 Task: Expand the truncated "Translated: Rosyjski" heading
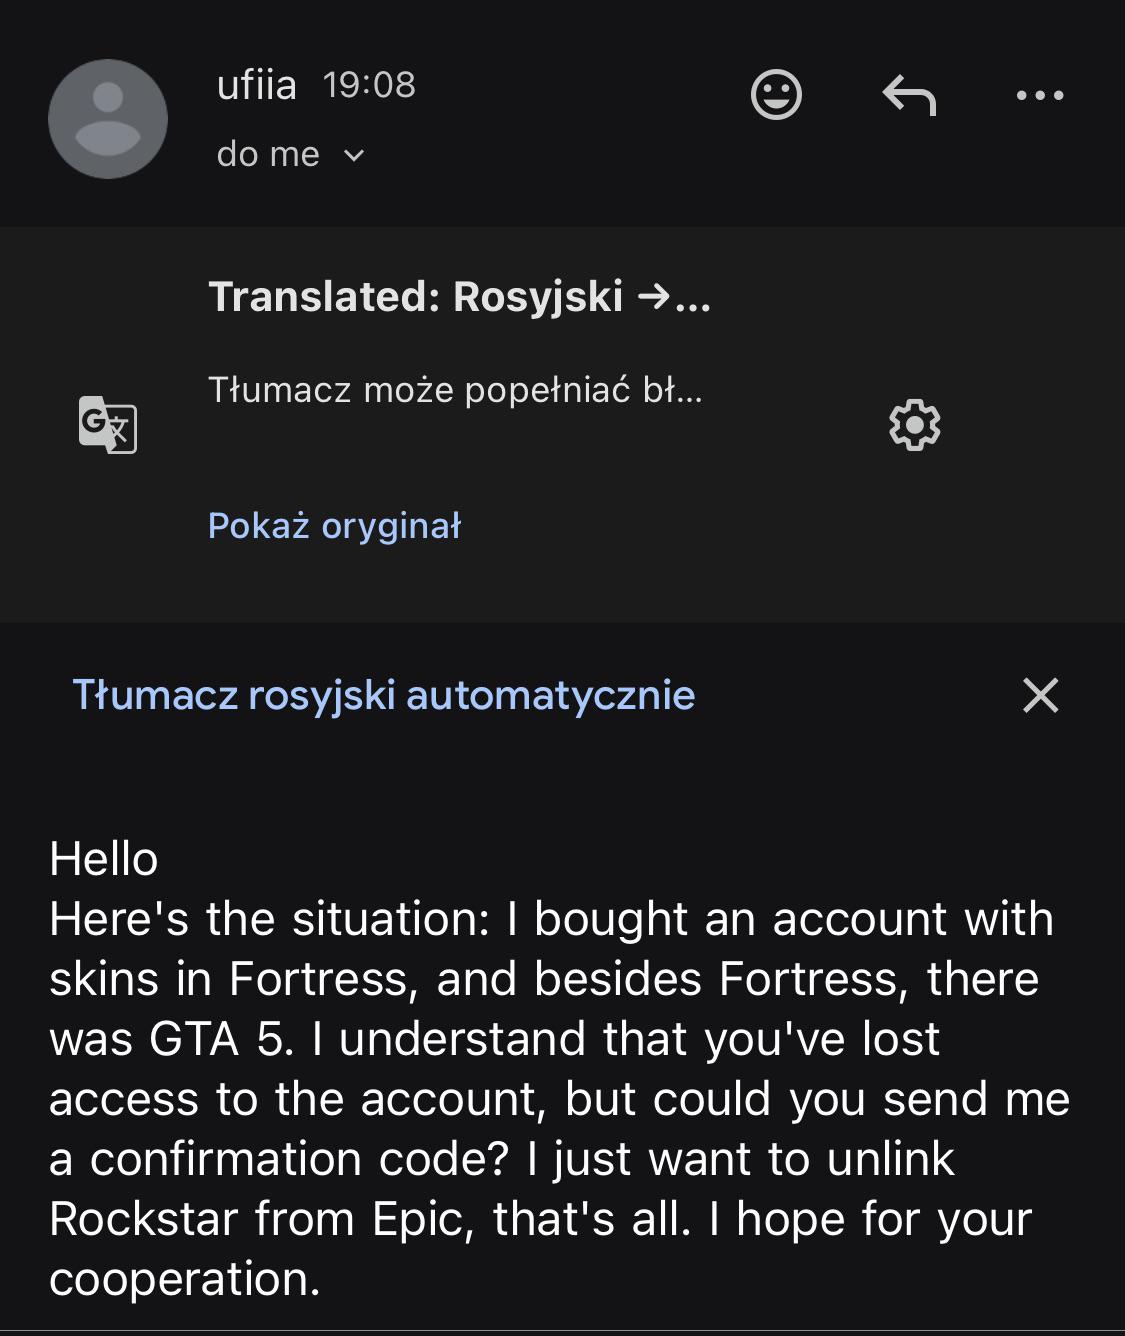(x=459, y=297)
